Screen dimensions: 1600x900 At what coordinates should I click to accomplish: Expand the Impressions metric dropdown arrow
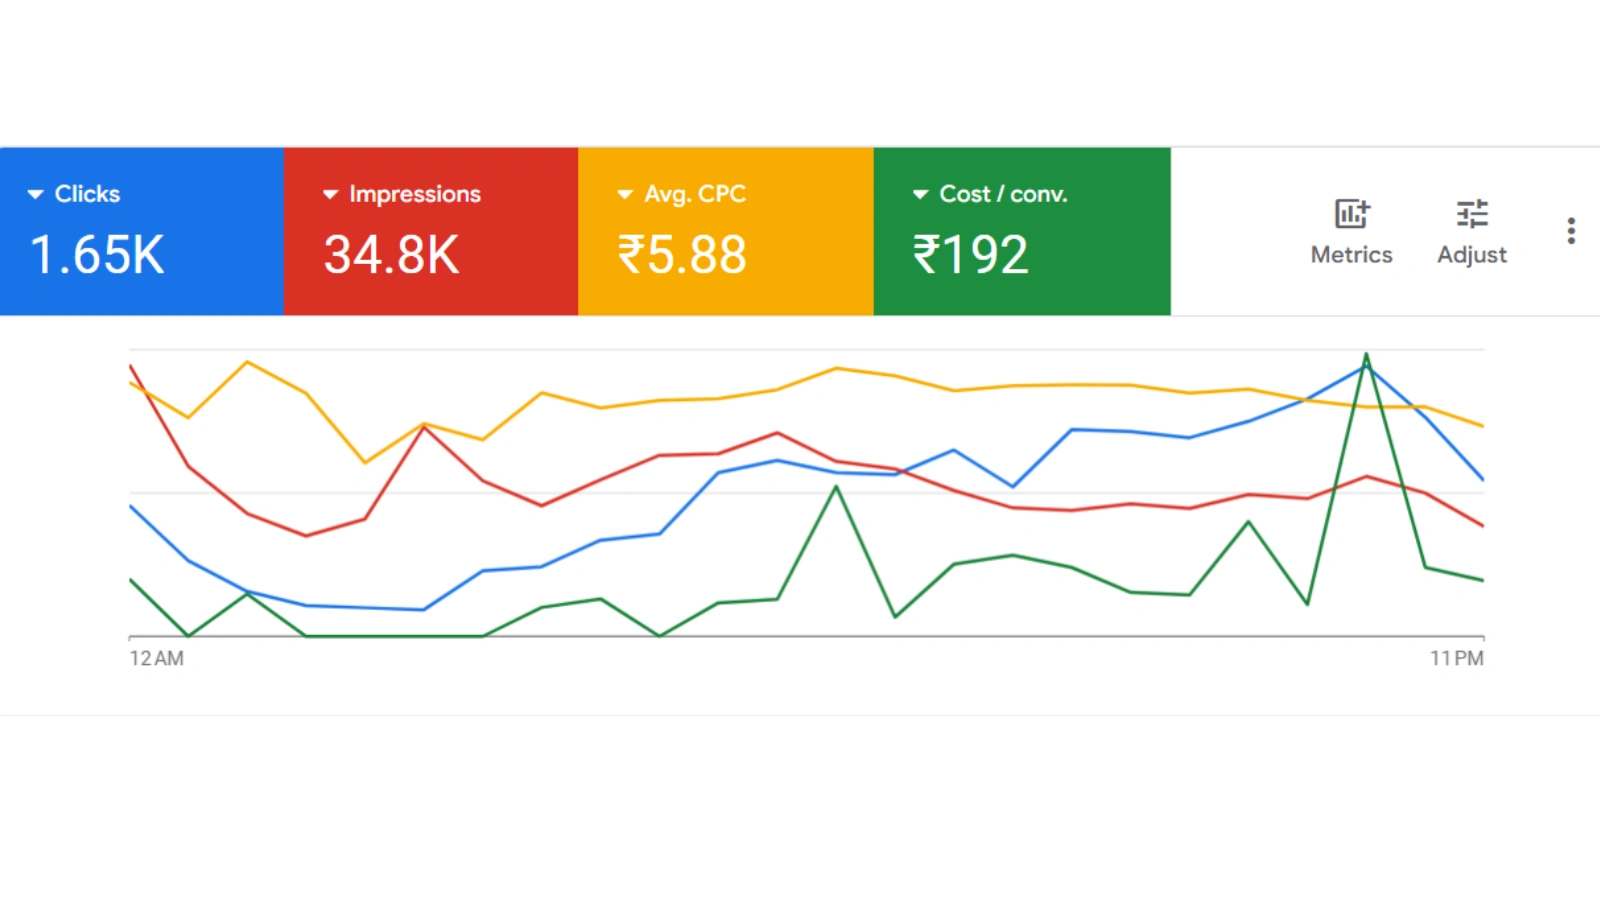pyautogui.click(x=331, y=194)
